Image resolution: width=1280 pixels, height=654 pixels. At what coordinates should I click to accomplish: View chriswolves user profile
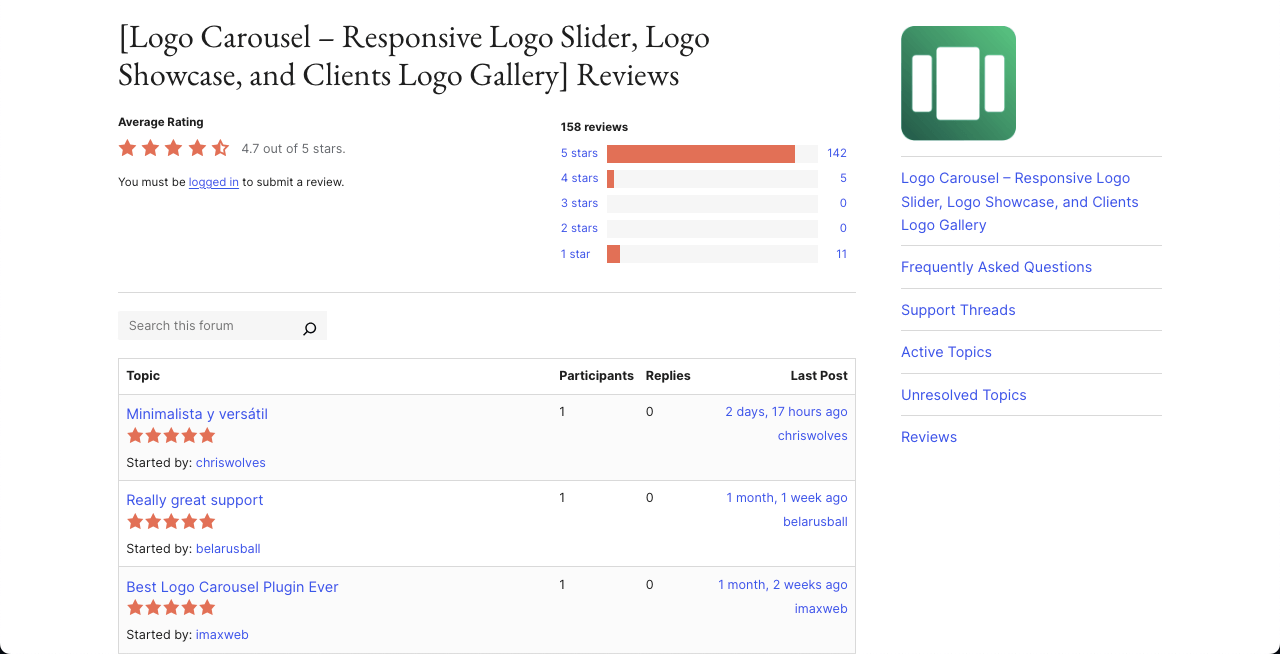click(230, 462)
